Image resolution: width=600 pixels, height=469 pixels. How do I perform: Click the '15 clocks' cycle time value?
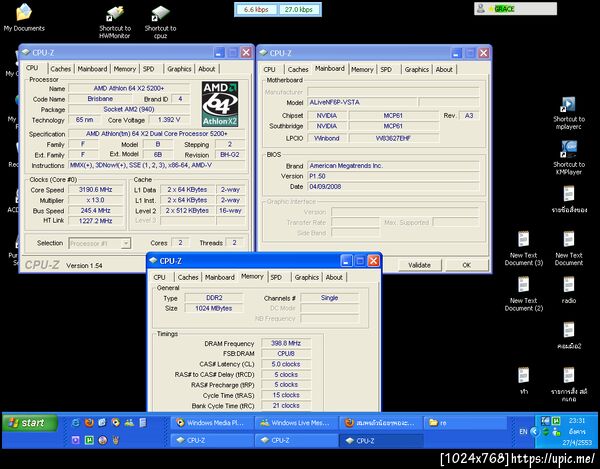tap(286, 395)
